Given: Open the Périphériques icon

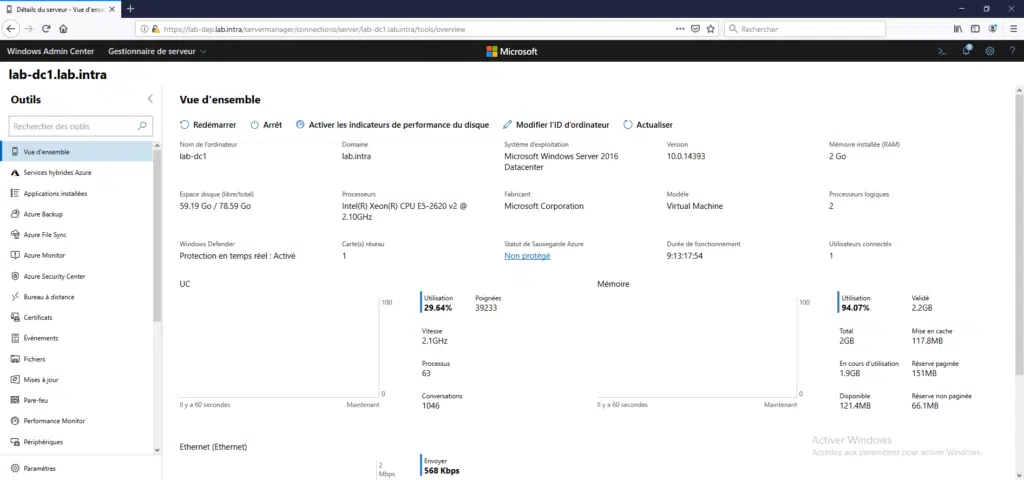Looking at the screenshot, I should [x=15, y=441].
